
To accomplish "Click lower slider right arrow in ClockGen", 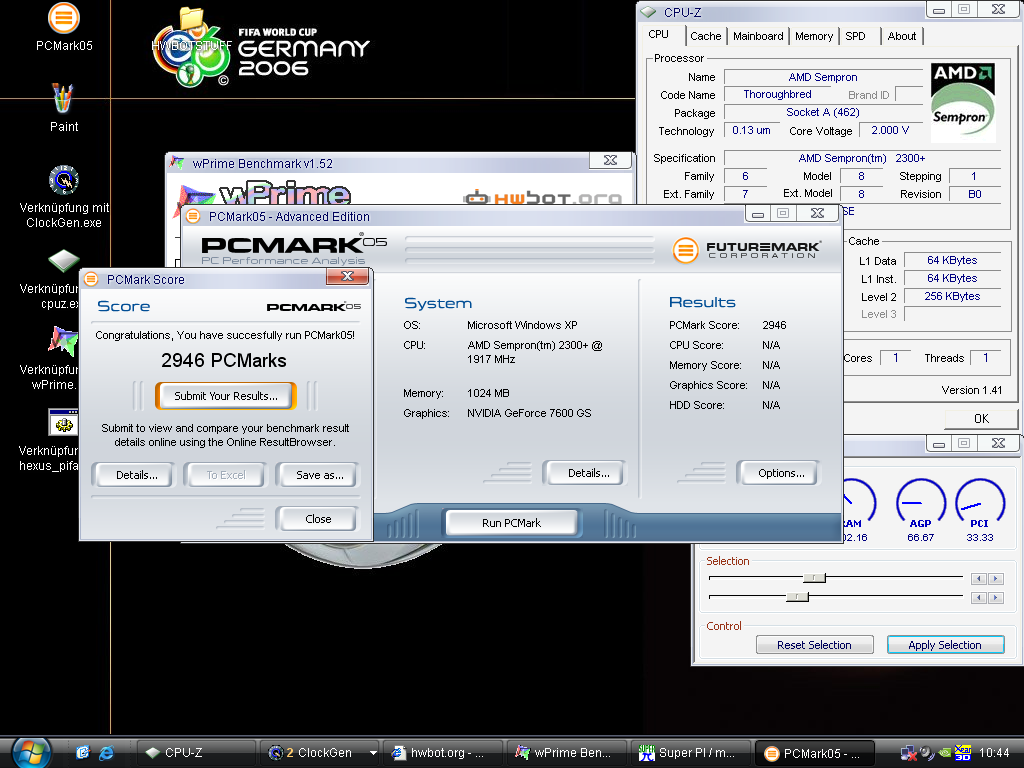I will pyautogui.click(x=996, y=598).
